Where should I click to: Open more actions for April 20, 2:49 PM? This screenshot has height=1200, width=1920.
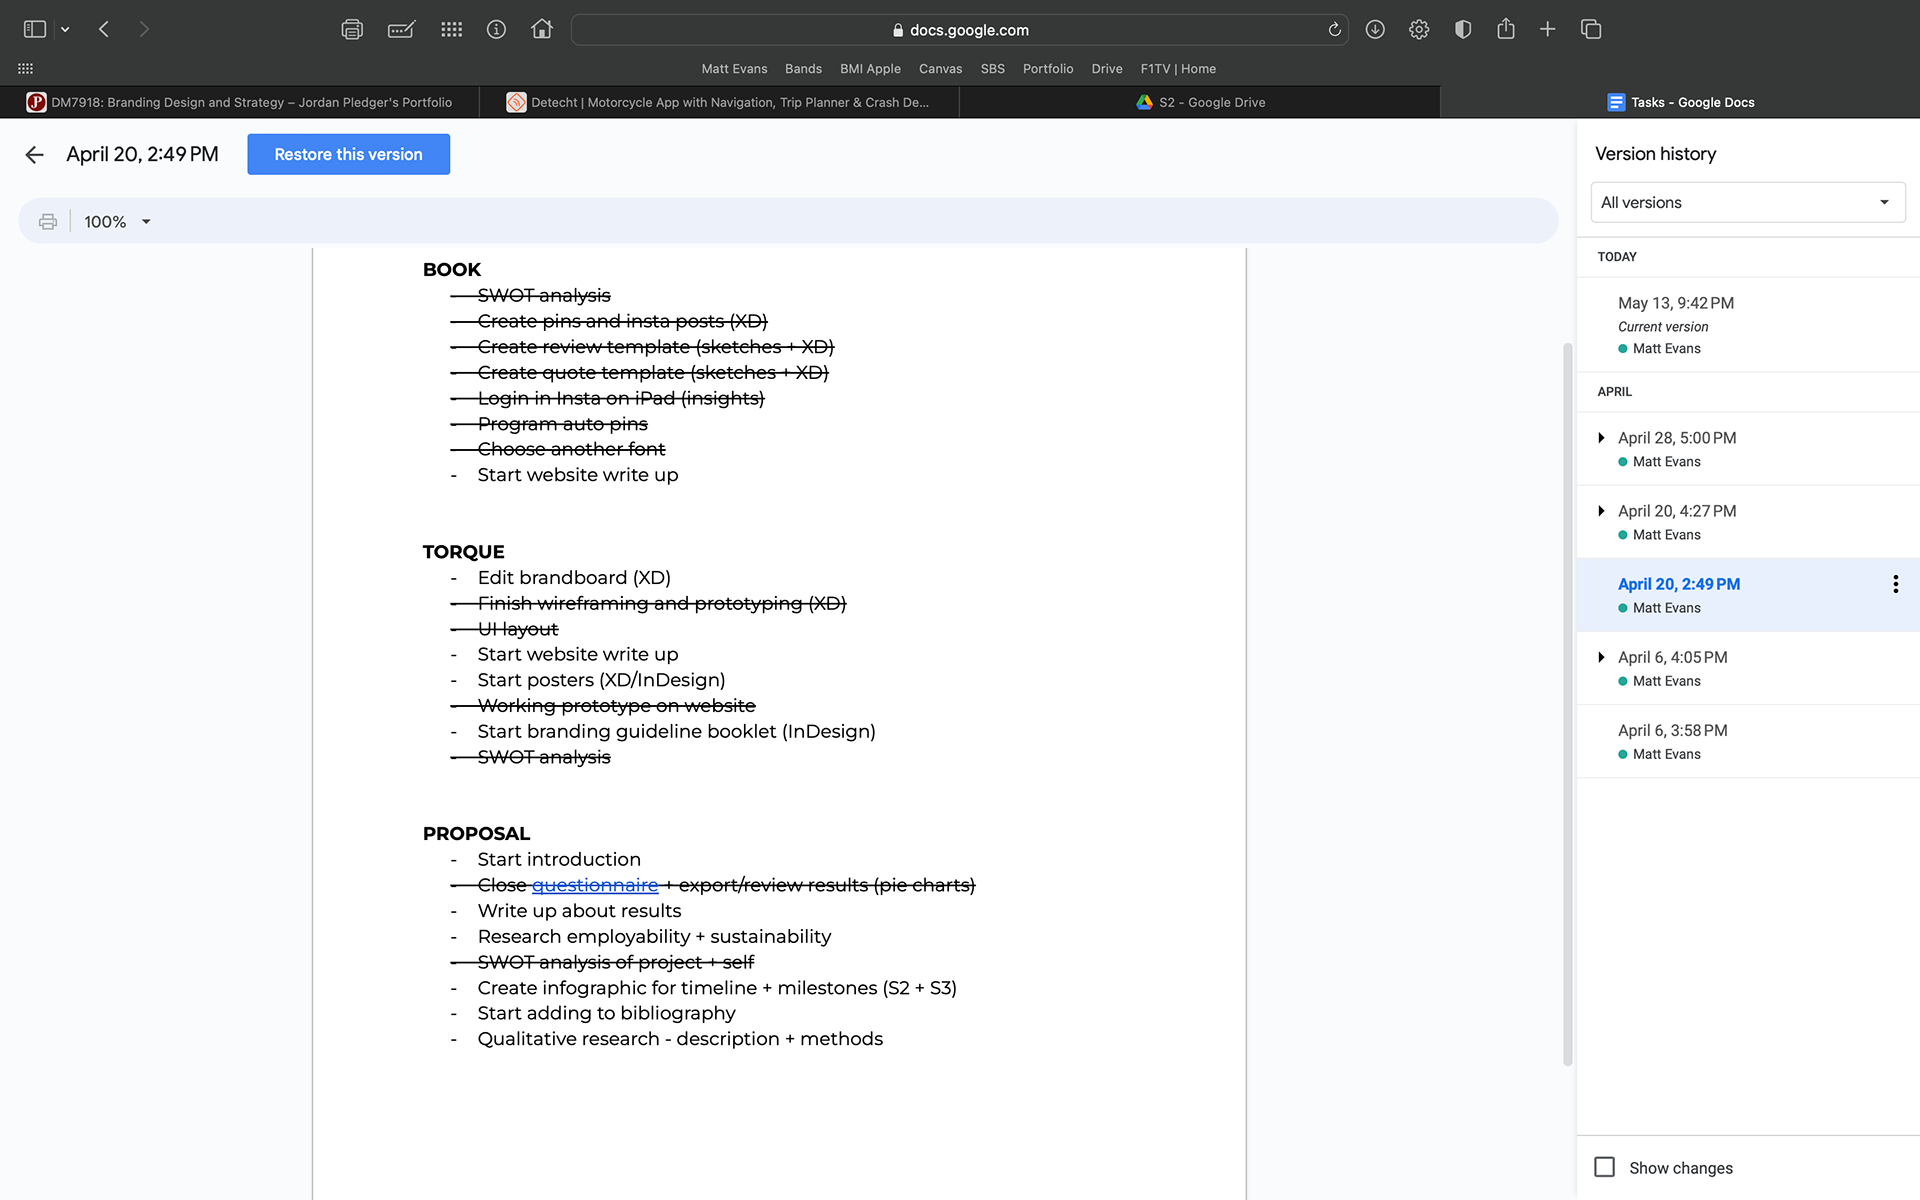point(1895,584)
